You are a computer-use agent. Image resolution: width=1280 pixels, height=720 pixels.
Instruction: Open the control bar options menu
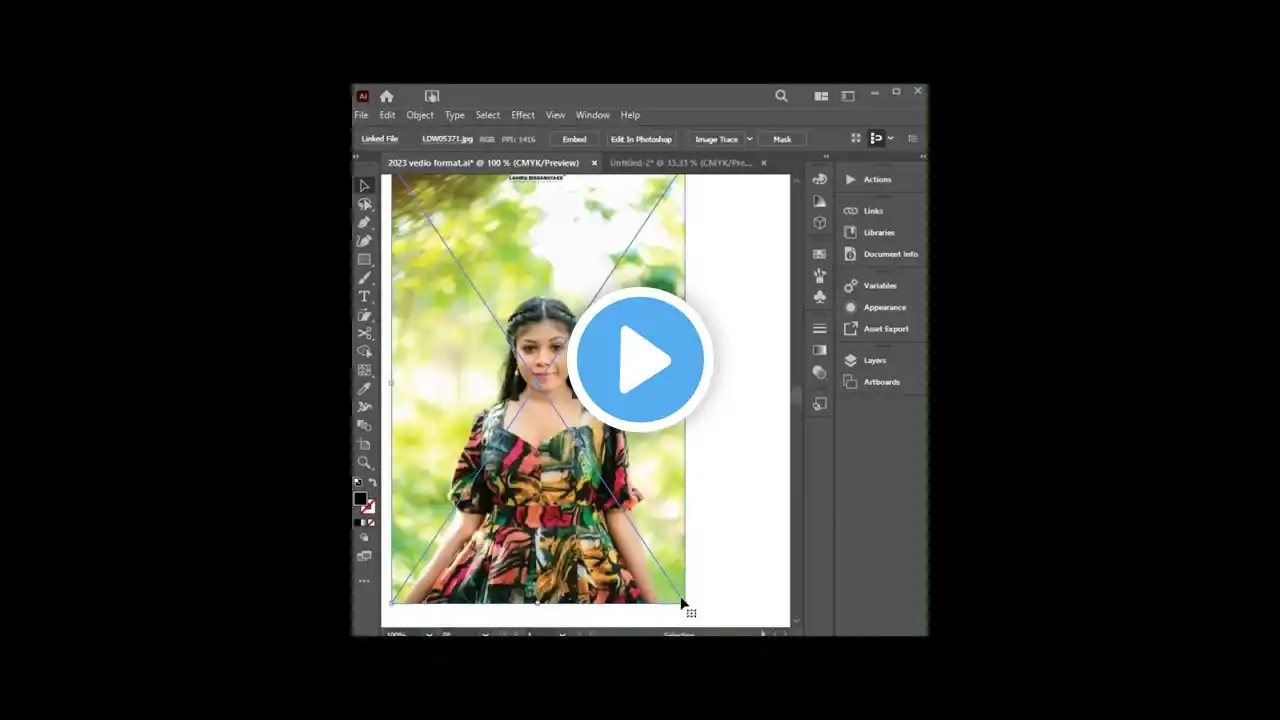point(912,139)
